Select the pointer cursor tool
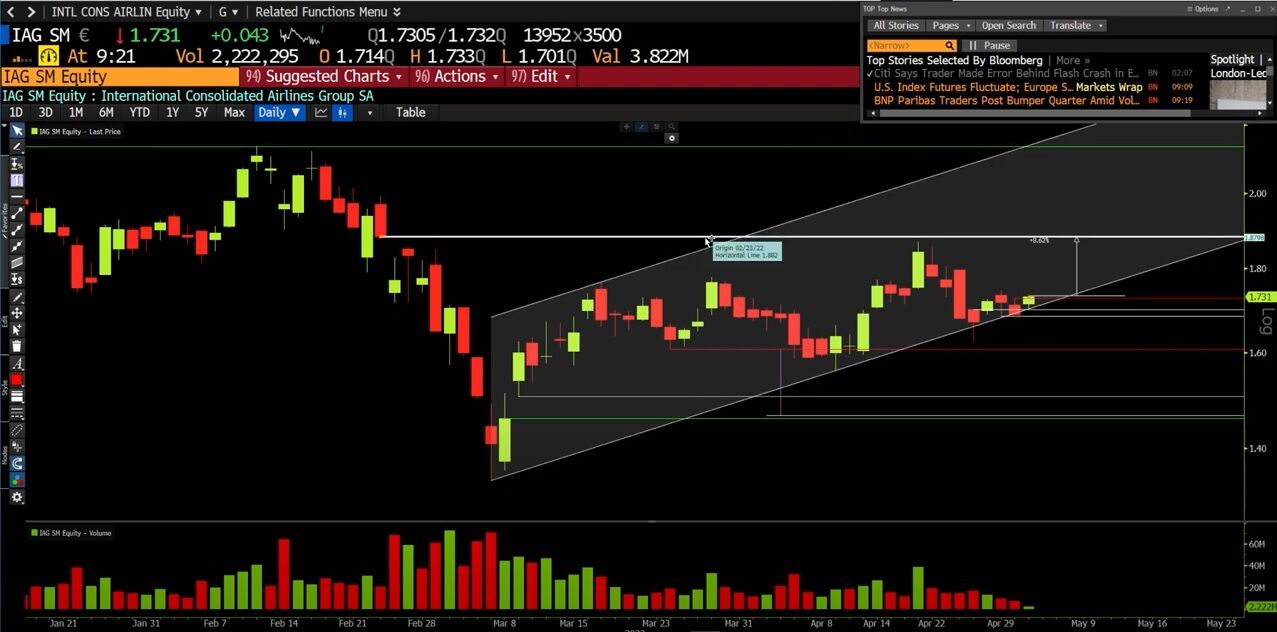This screenshot has width=1277, height=632. (x=17, y=131)
